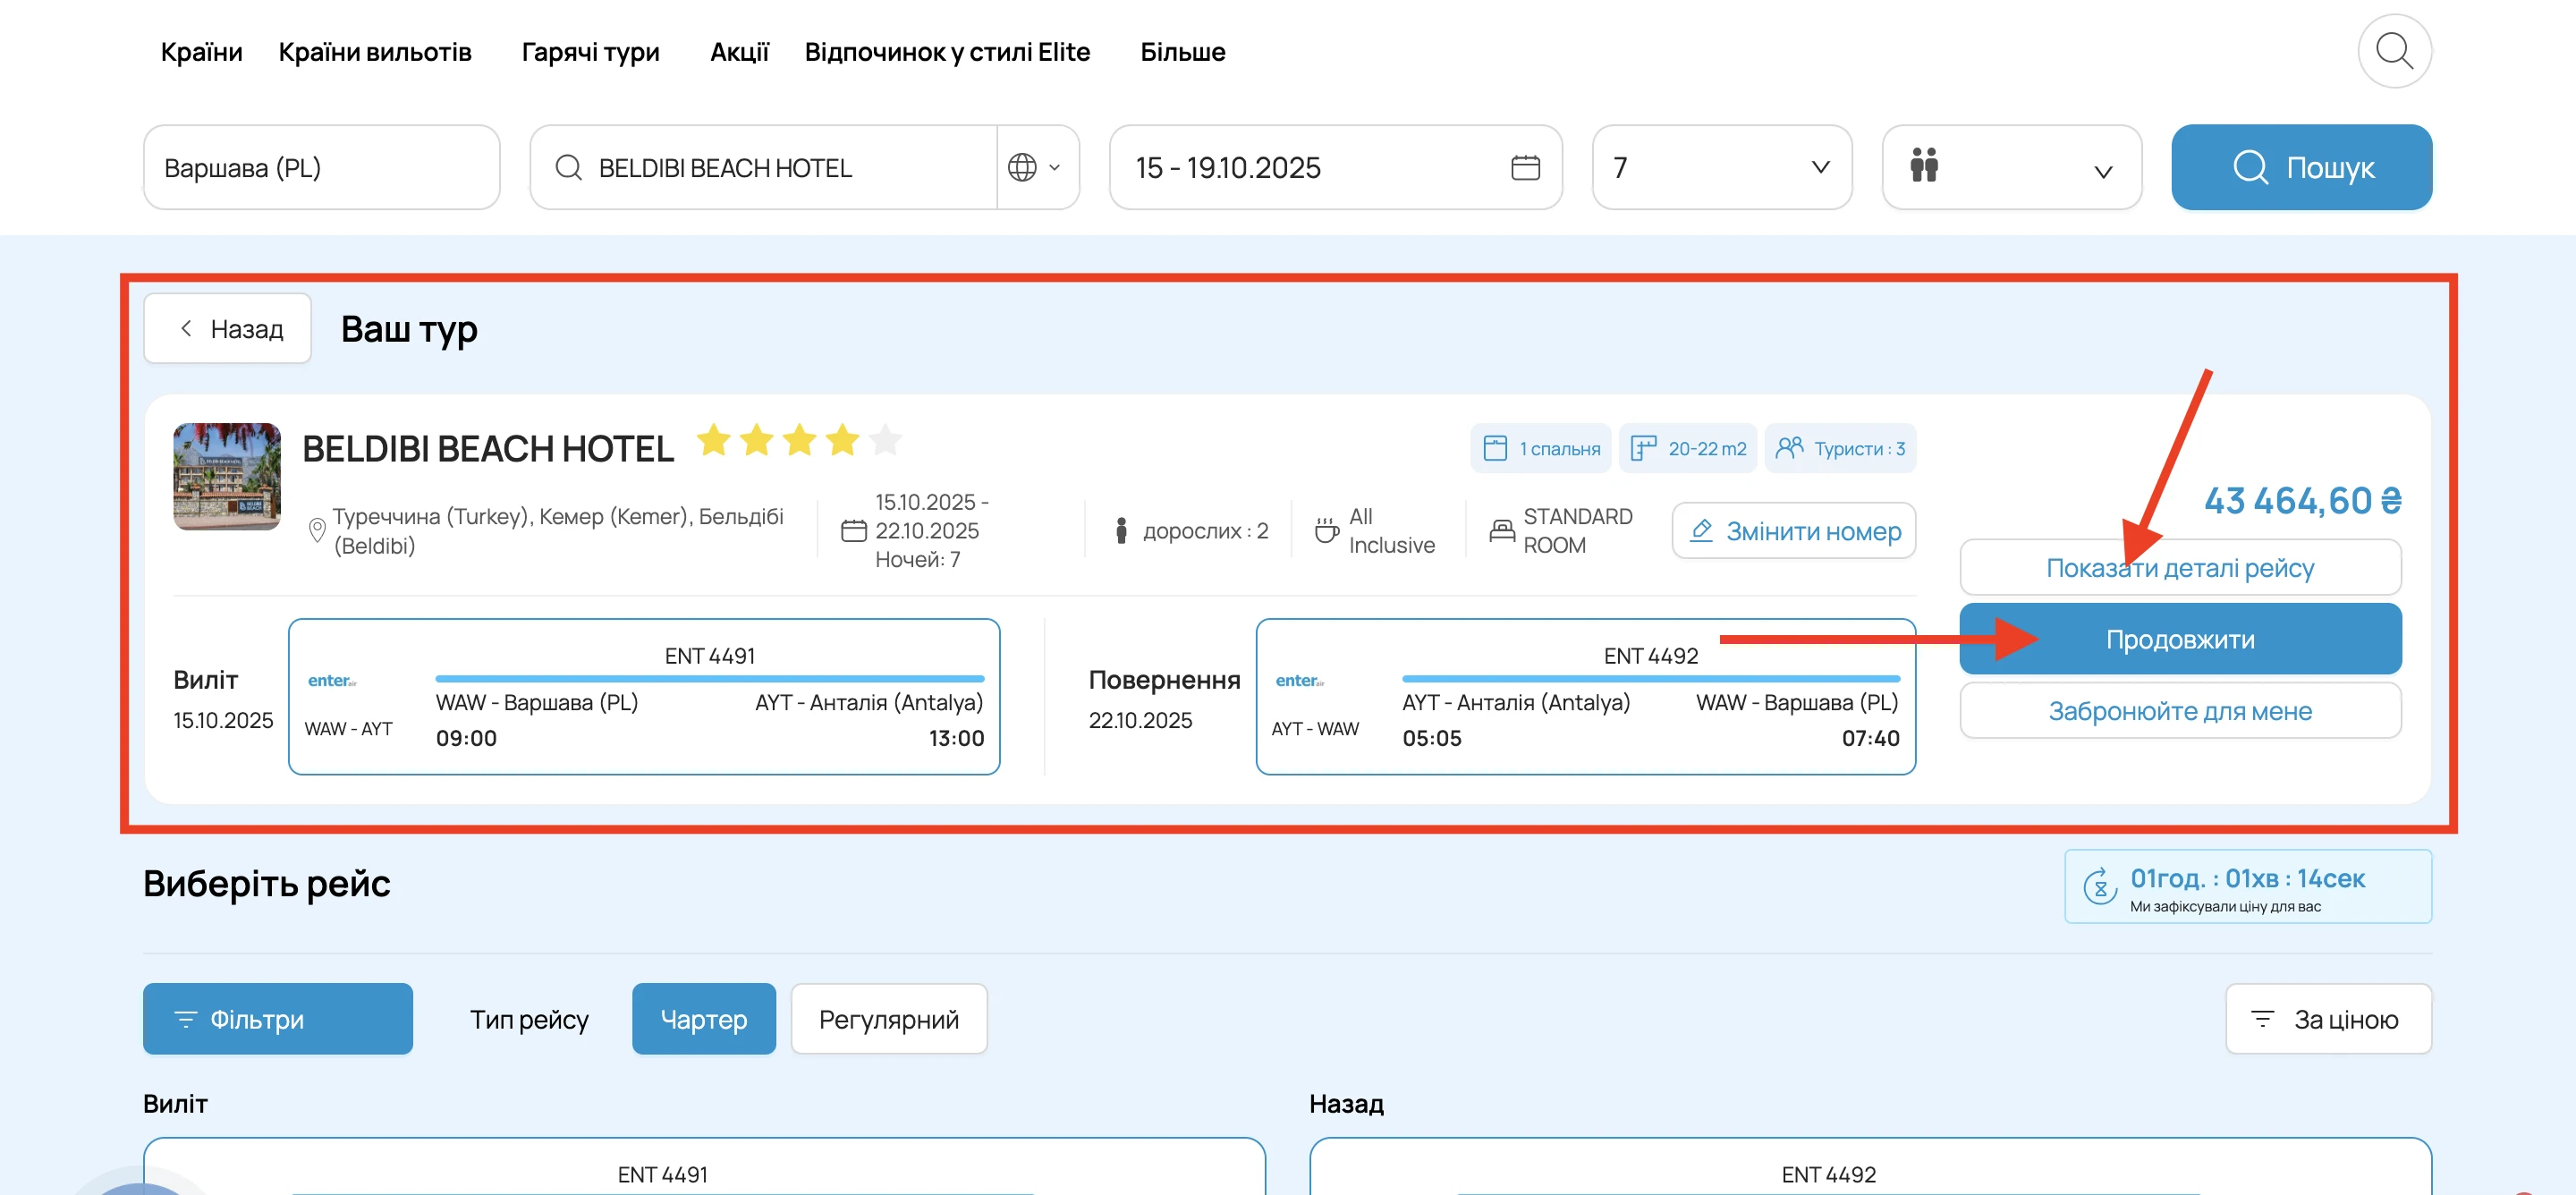Screen dimensions: 2576x1195
Task: Click the fifth grey rating star
Action: (x=886, y=439)
